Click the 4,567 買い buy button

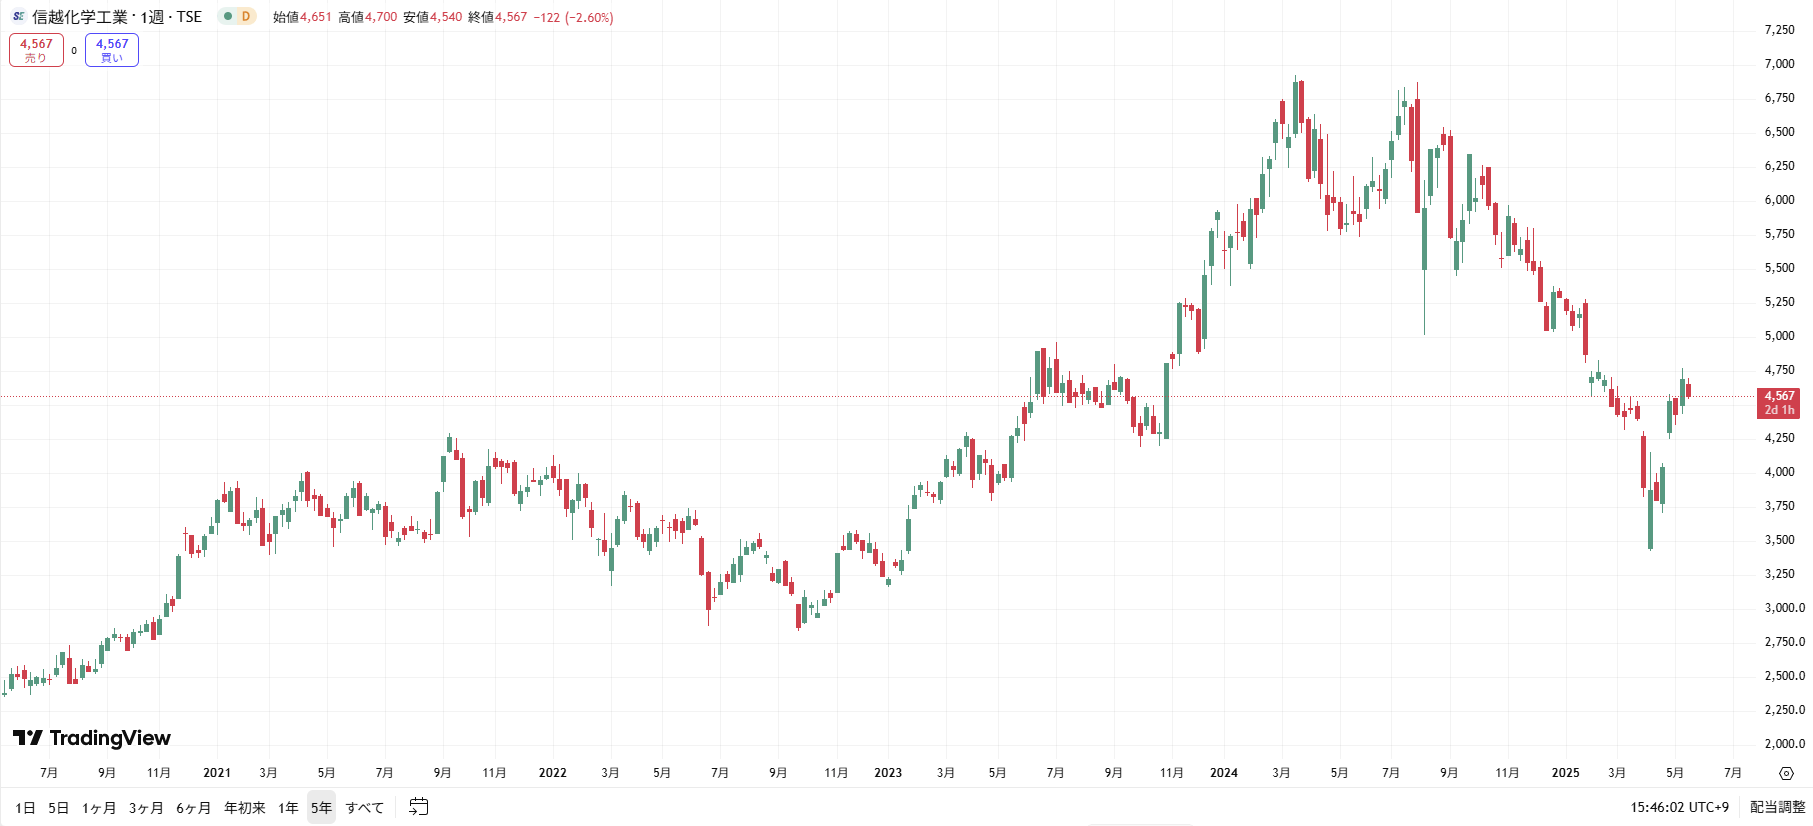[112, 50]
